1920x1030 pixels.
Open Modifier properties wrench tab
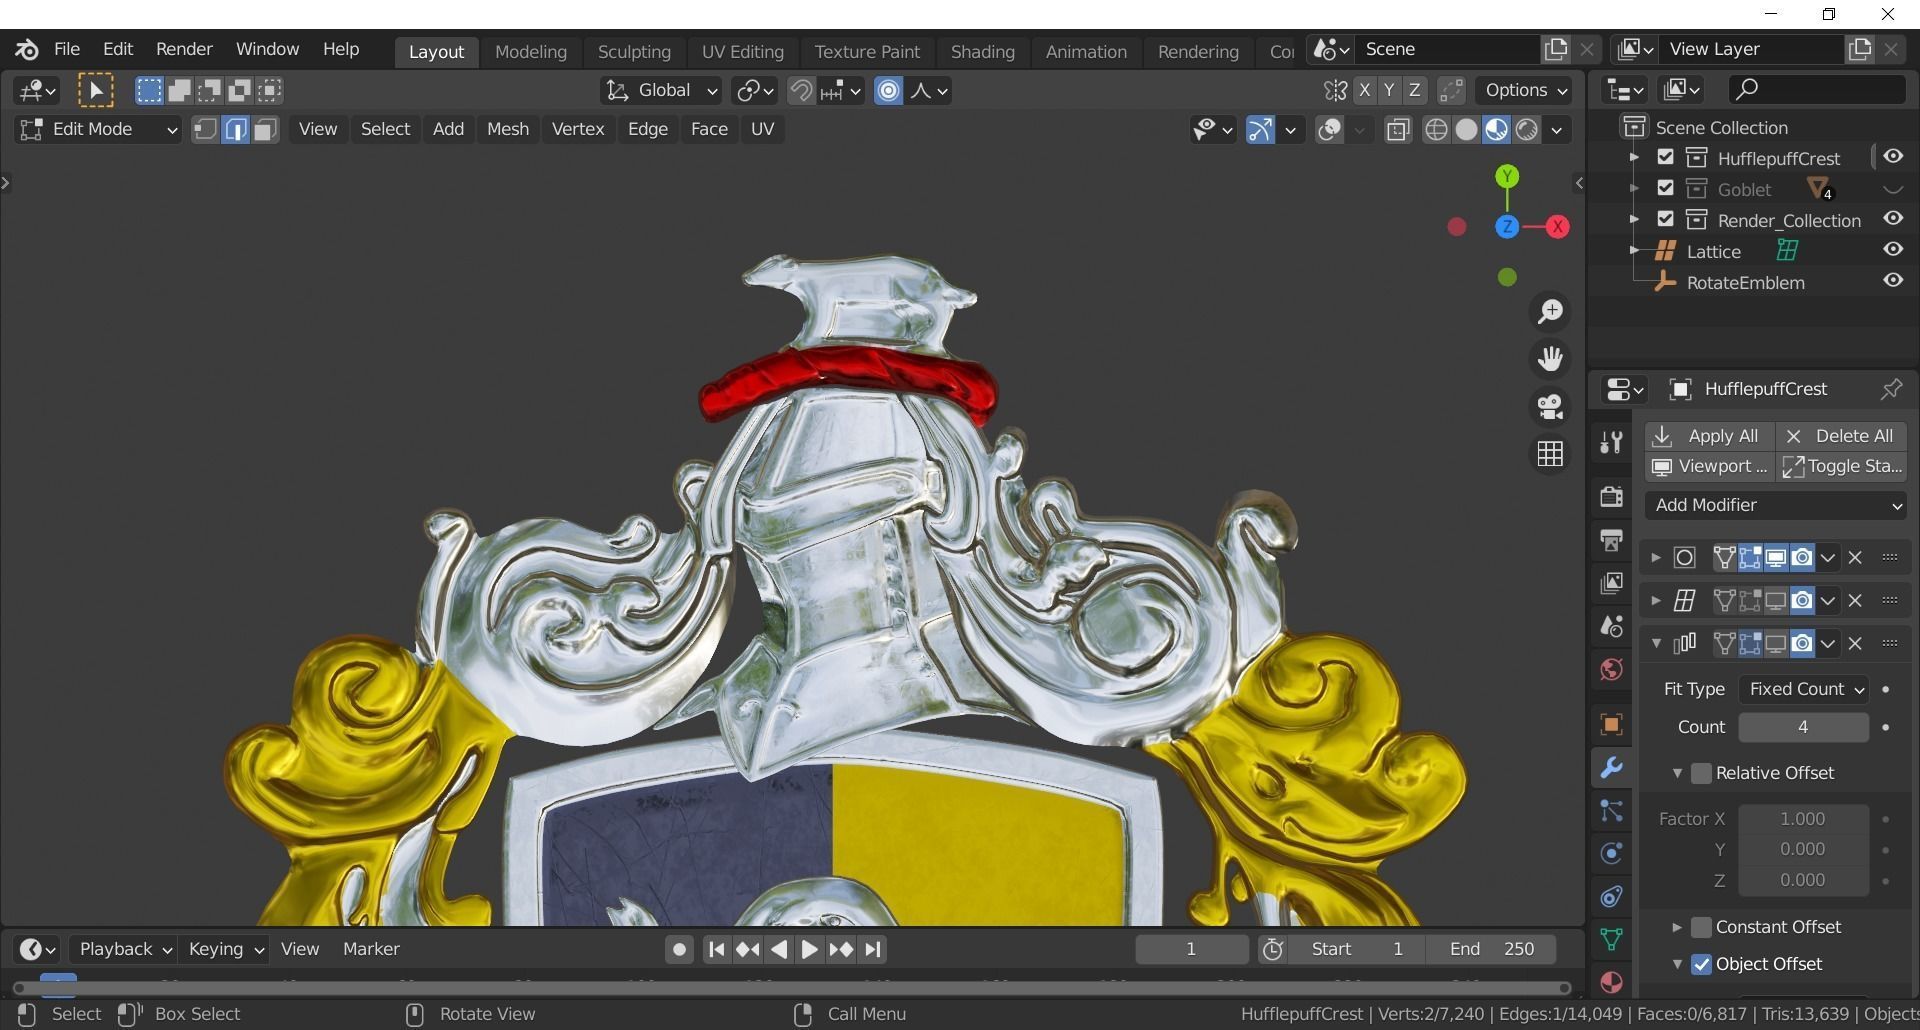click(x=1610, y=768)
